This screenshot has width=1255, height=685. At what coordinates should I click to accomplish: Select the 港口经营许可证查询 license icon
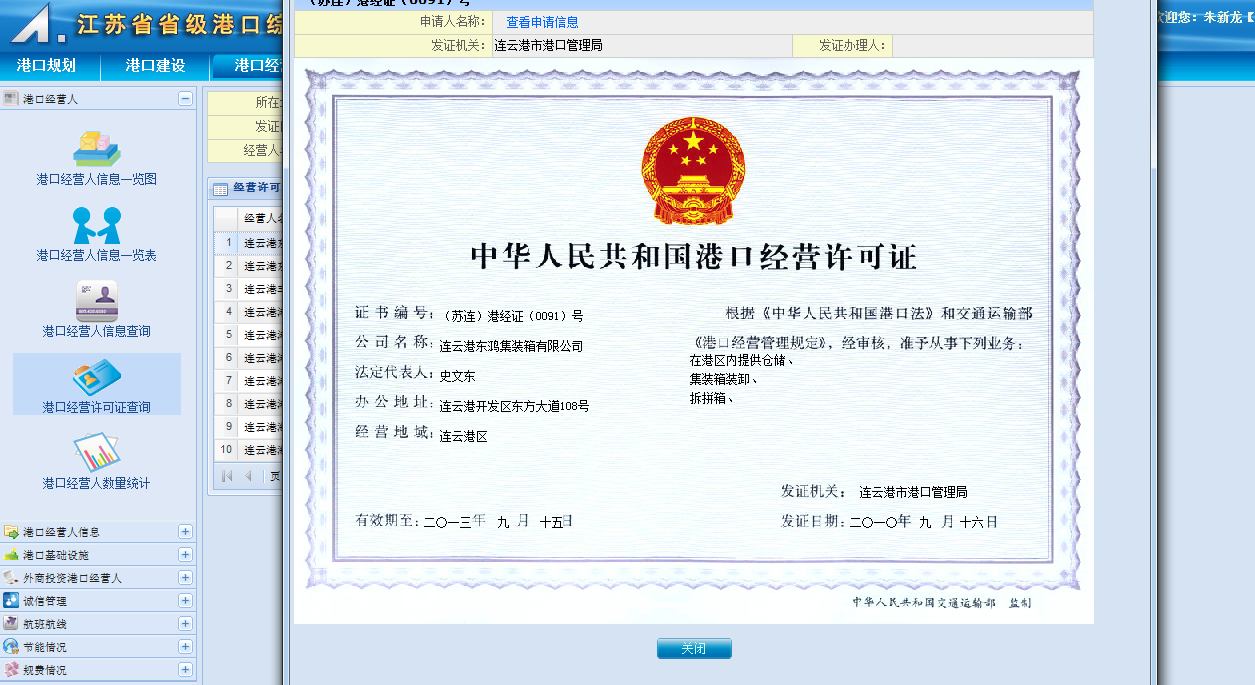[96, 377]
